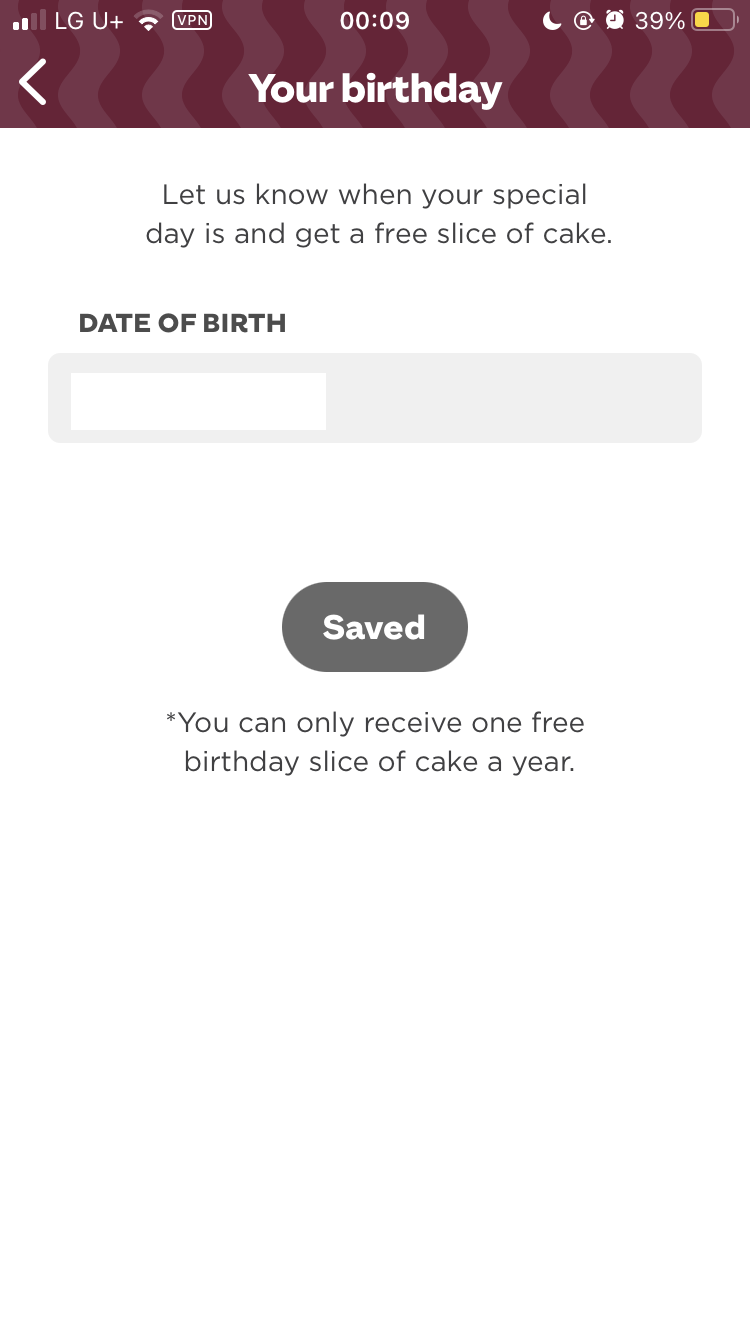Tap the cellular signal bars icon
The image size is (750, 1334).
coord(29,20)
